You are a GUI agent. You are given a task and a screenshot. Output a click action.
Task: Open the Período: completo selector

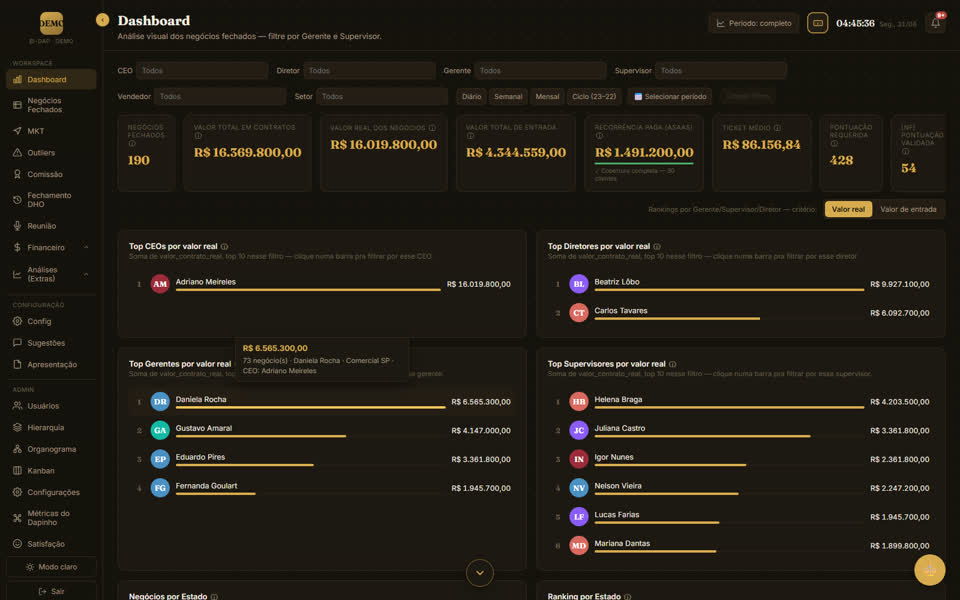pos(754,23)
